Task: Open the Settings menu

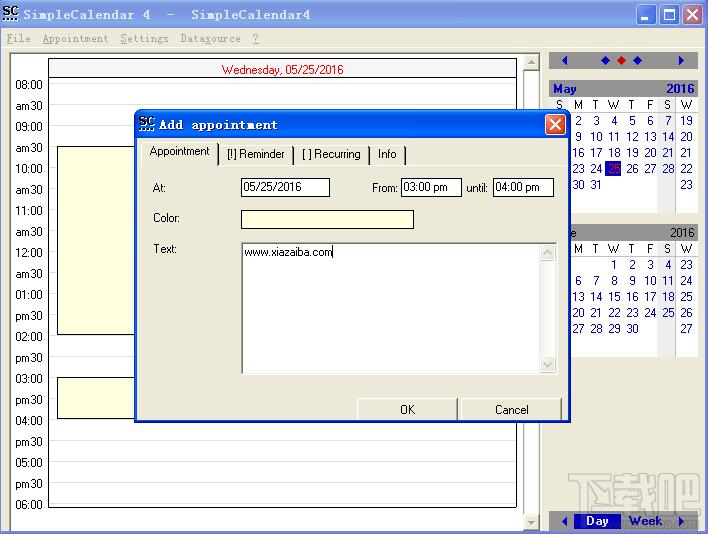Action: coord(144,38)
